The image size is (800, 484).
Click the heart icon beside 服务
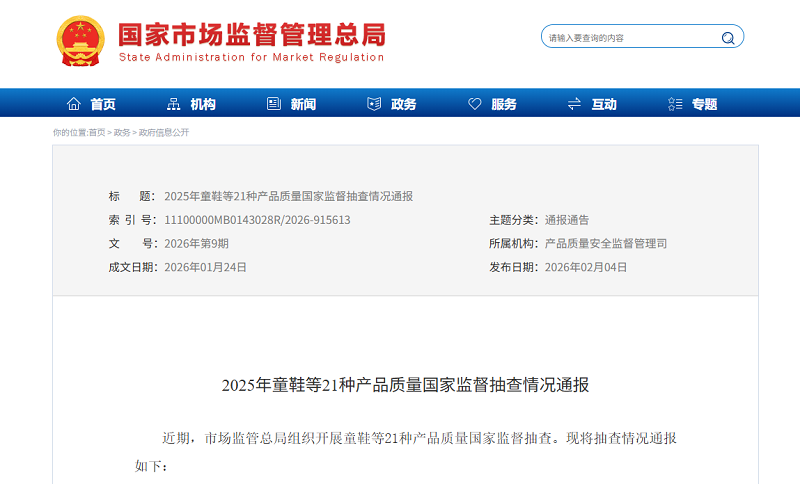[474, 104]
